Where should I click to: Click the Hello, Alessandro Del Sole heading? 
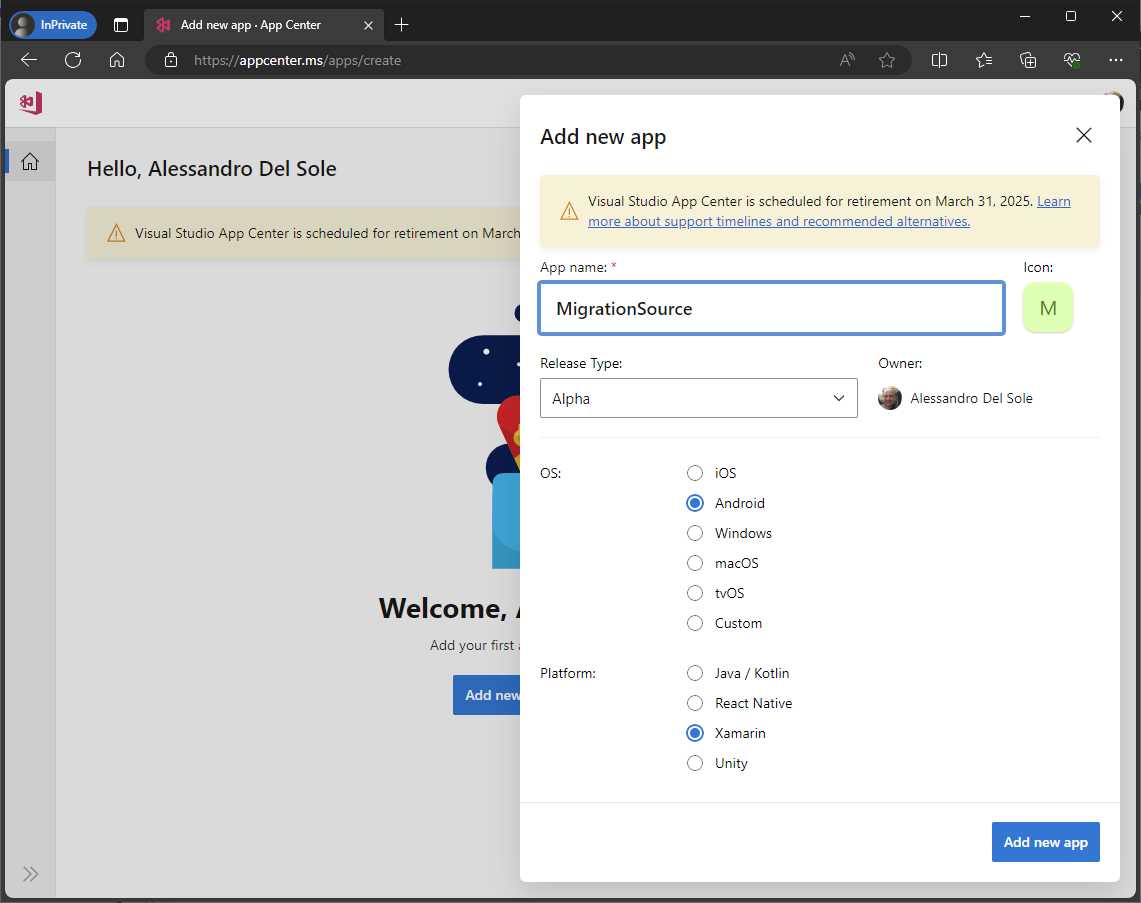(x=212, y=169)
